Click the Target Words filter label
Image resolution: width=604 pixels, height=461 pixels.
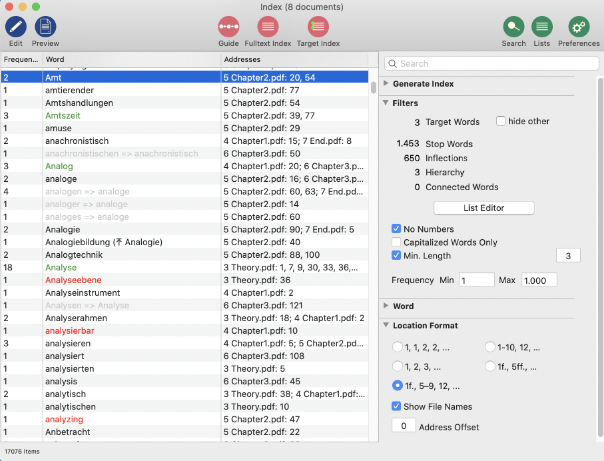click(x=452, y=122)
